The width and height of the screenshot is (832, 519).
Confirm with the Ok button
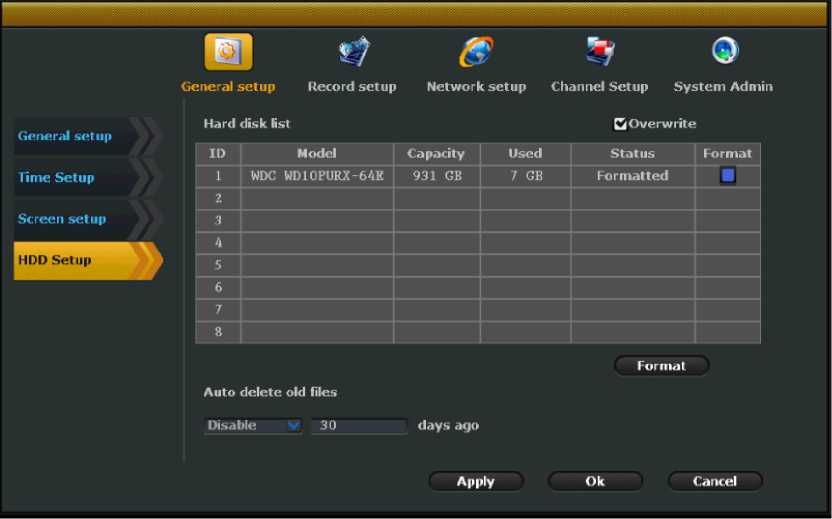595,481
